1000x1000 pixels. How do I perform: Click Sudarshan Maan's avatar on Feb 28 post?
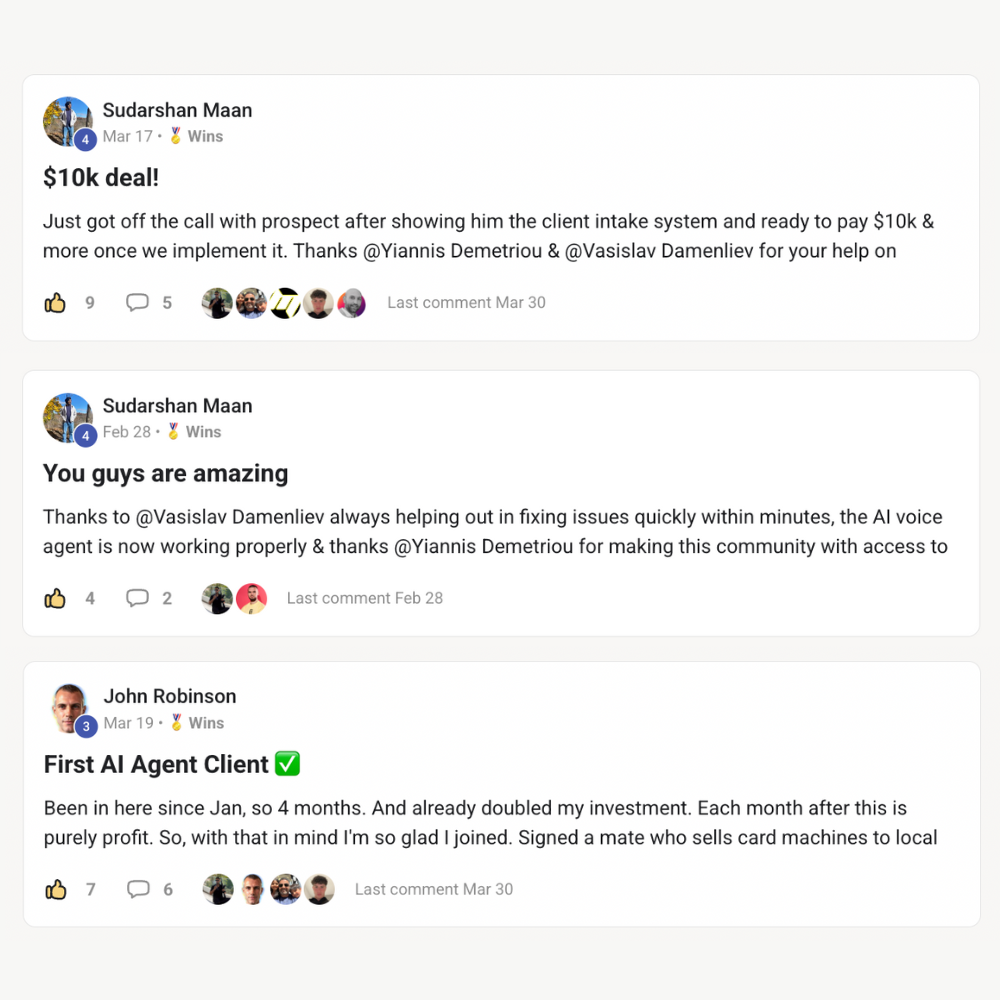(68, 418)
